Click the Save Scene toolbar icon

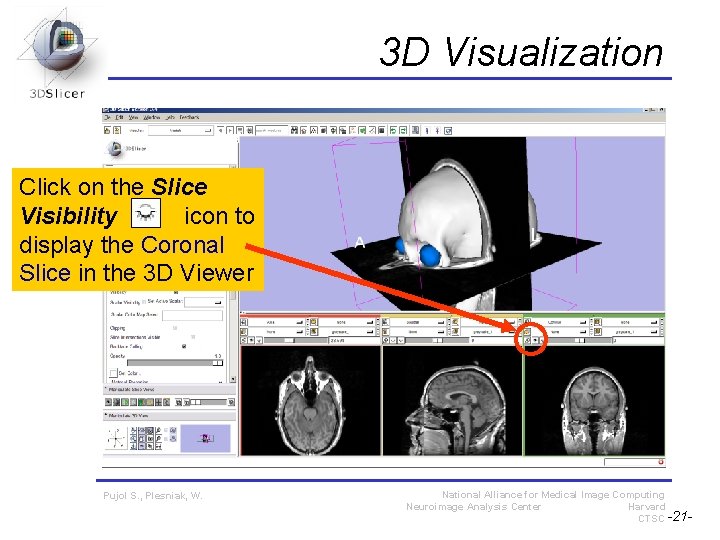pyautogui.click(x=117, y=130)
